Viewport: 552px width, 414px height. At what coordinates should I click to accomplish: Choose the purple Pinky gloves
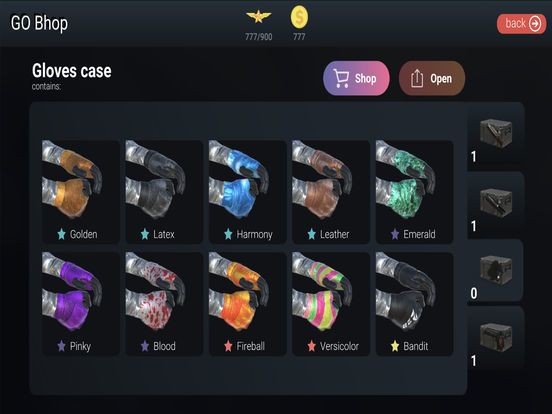81,304
